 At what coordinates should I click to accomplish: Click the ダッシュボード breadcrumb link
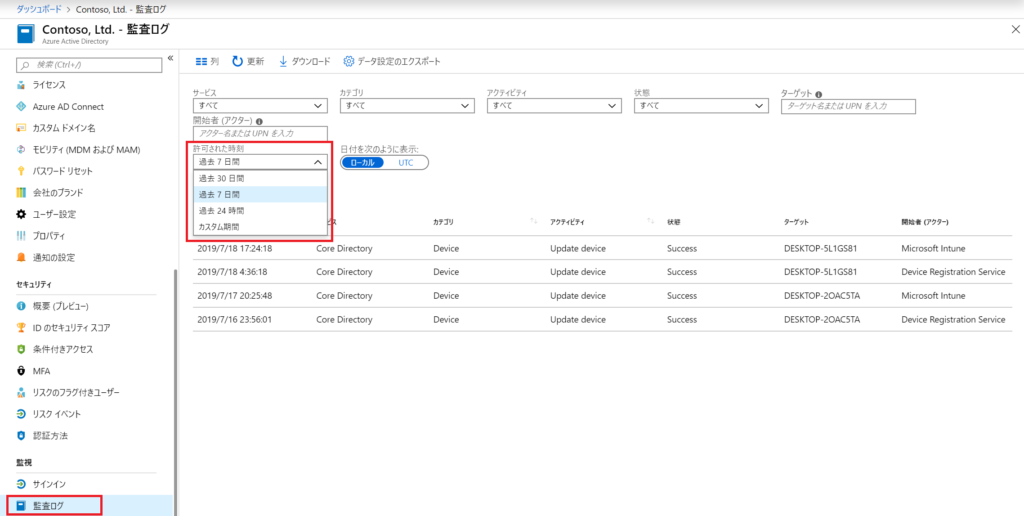(x=37, y=8)
